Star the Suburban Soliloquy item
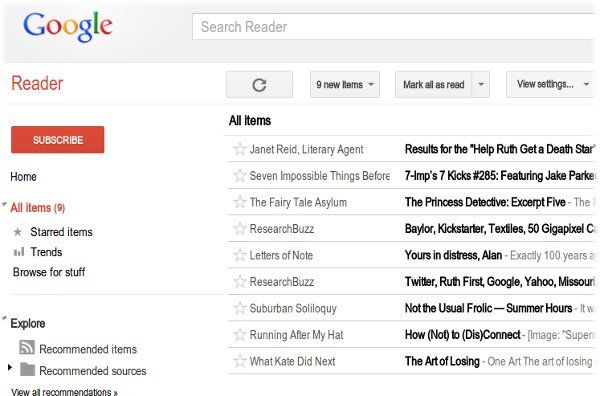 pyautogui.click(x=240, y=308)
